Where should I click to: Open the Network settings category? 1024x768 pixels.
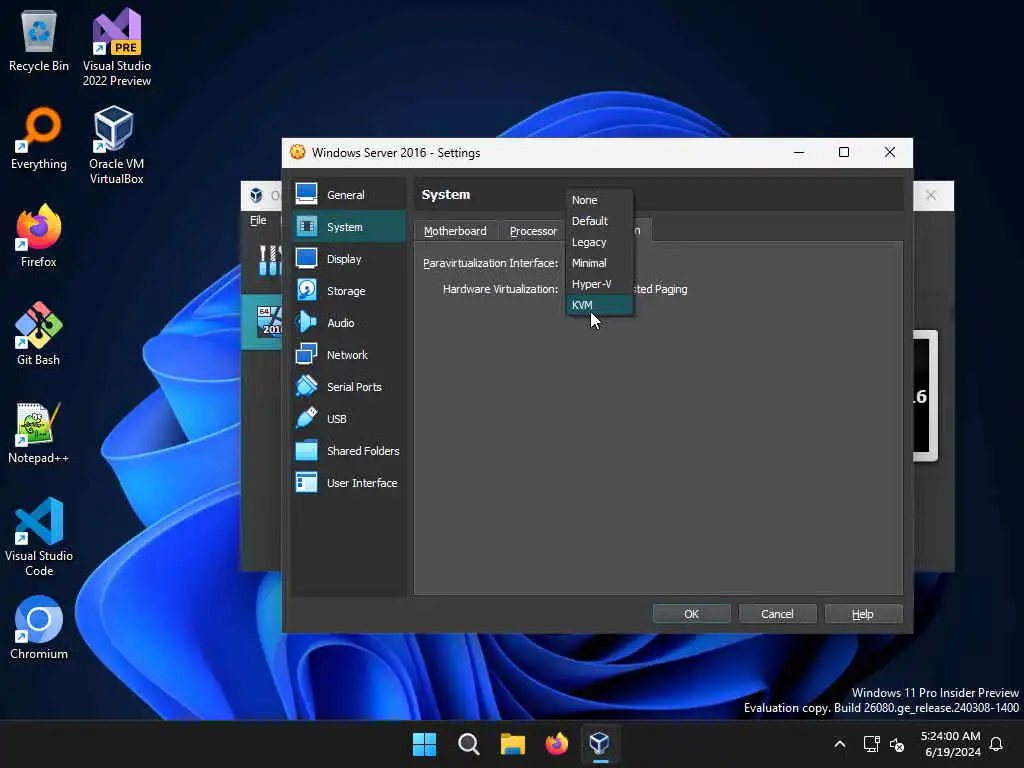(349, 355)
